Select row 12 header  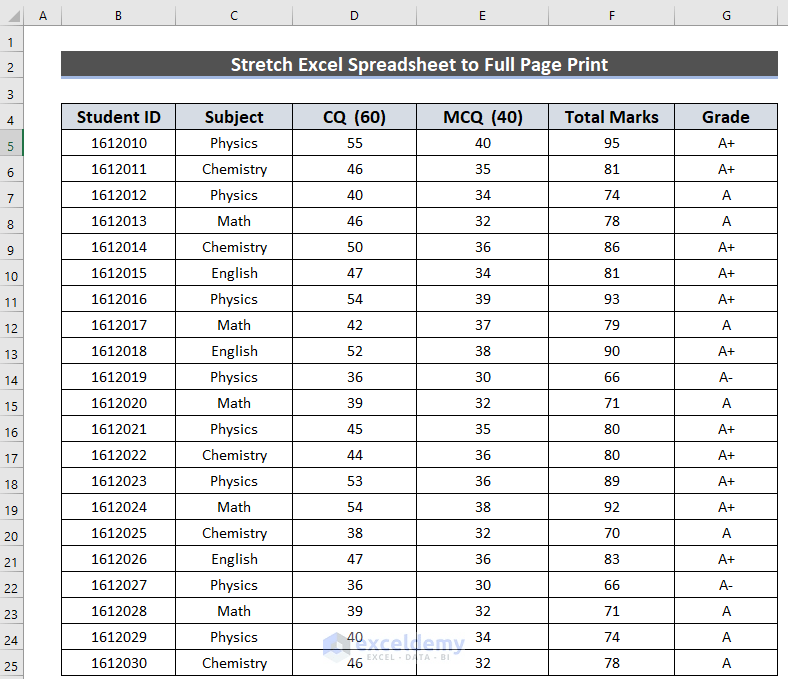point(11,325)
